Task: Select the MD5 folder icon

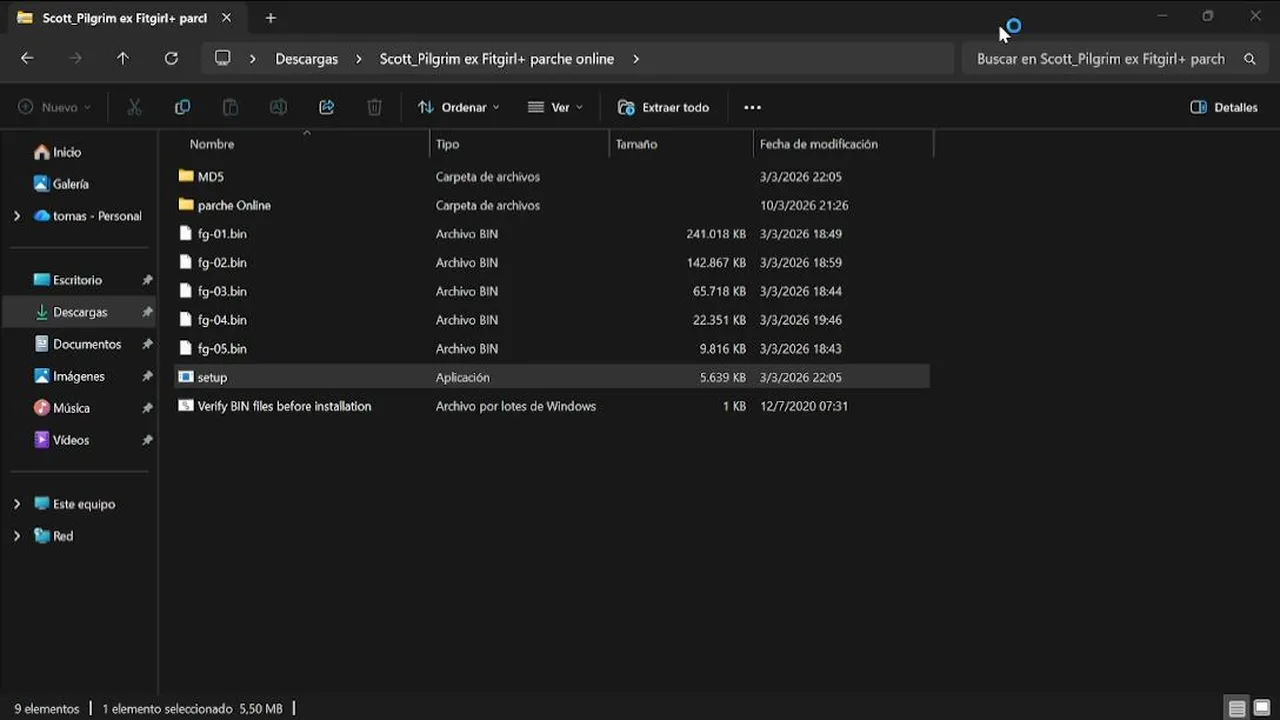Action: 186,176
